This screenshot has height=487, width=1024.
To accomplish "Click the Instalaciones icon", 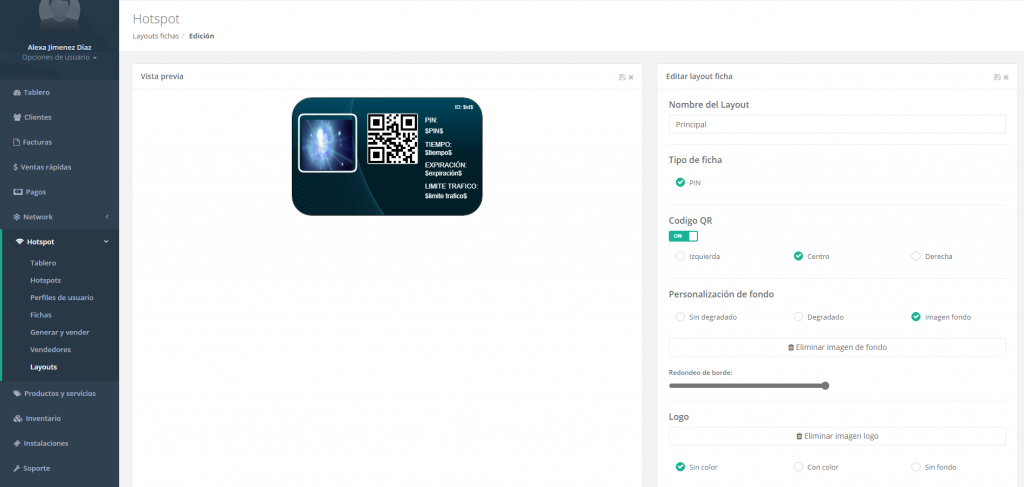I will click(17, 443).
